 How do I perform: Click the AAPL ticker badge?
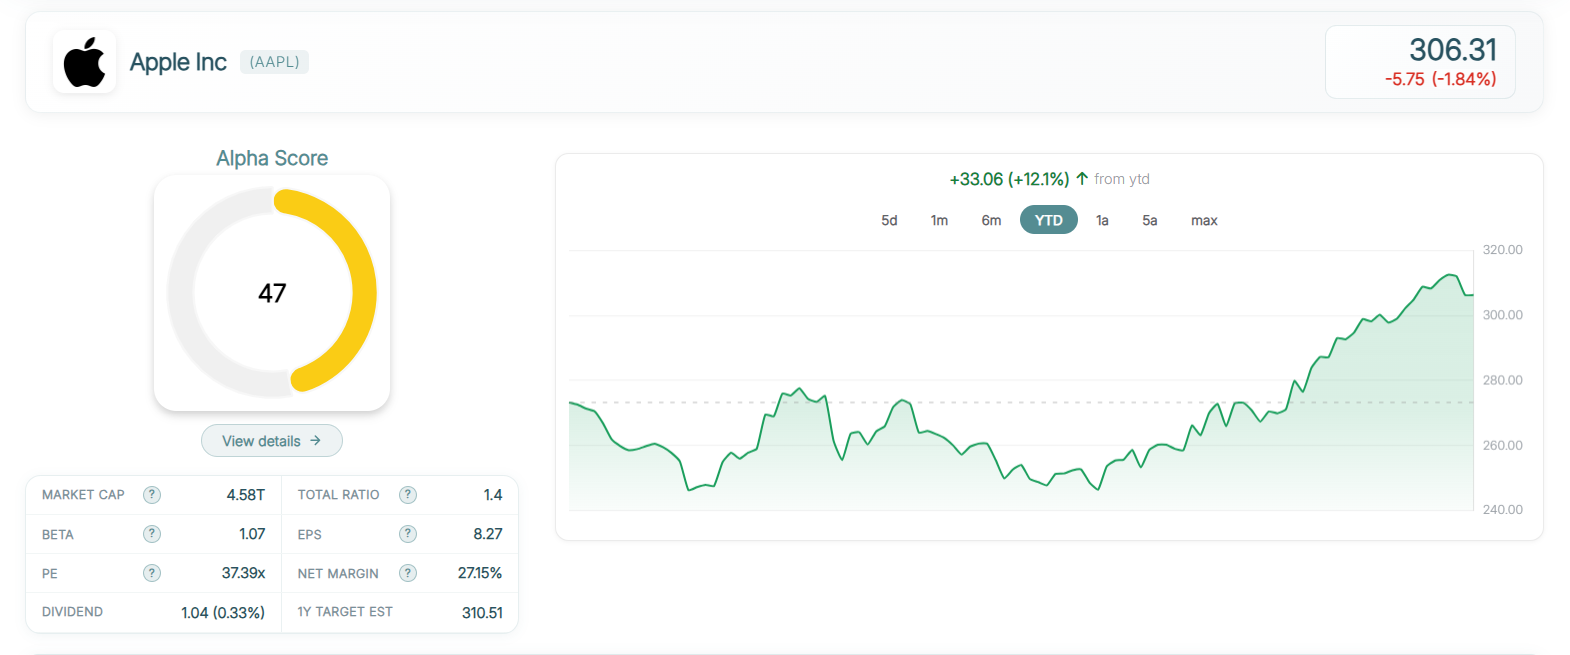pyautogui.click(x=274, y=62)
